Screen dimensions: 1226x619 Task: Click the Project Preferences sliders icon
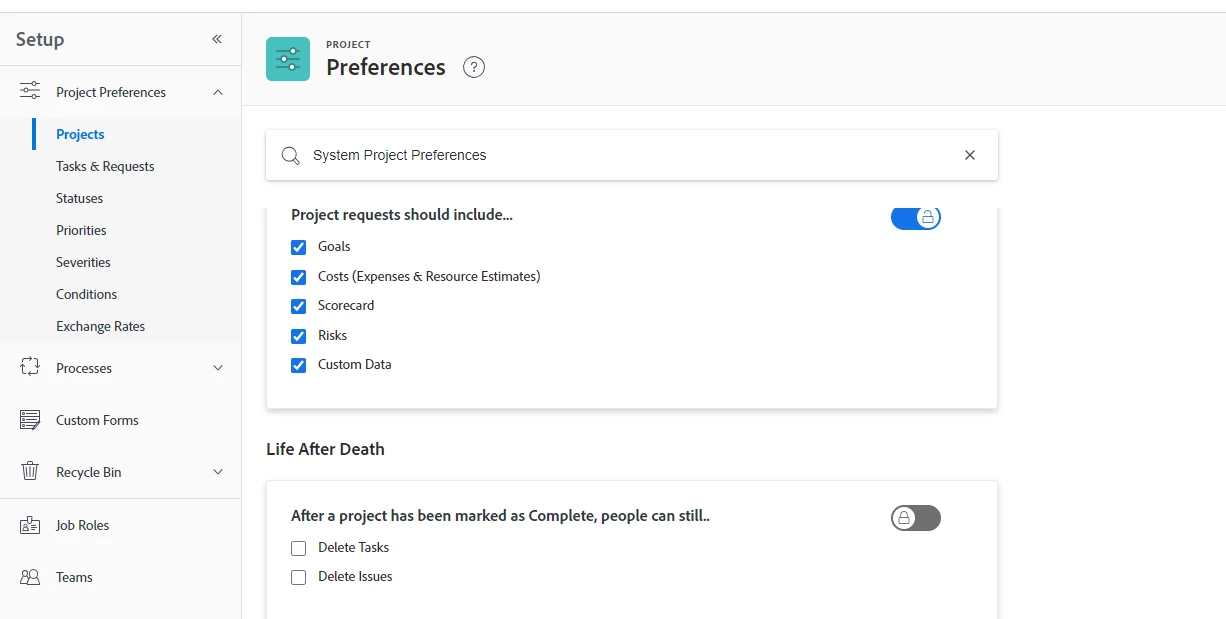click(x=30, y=92)
